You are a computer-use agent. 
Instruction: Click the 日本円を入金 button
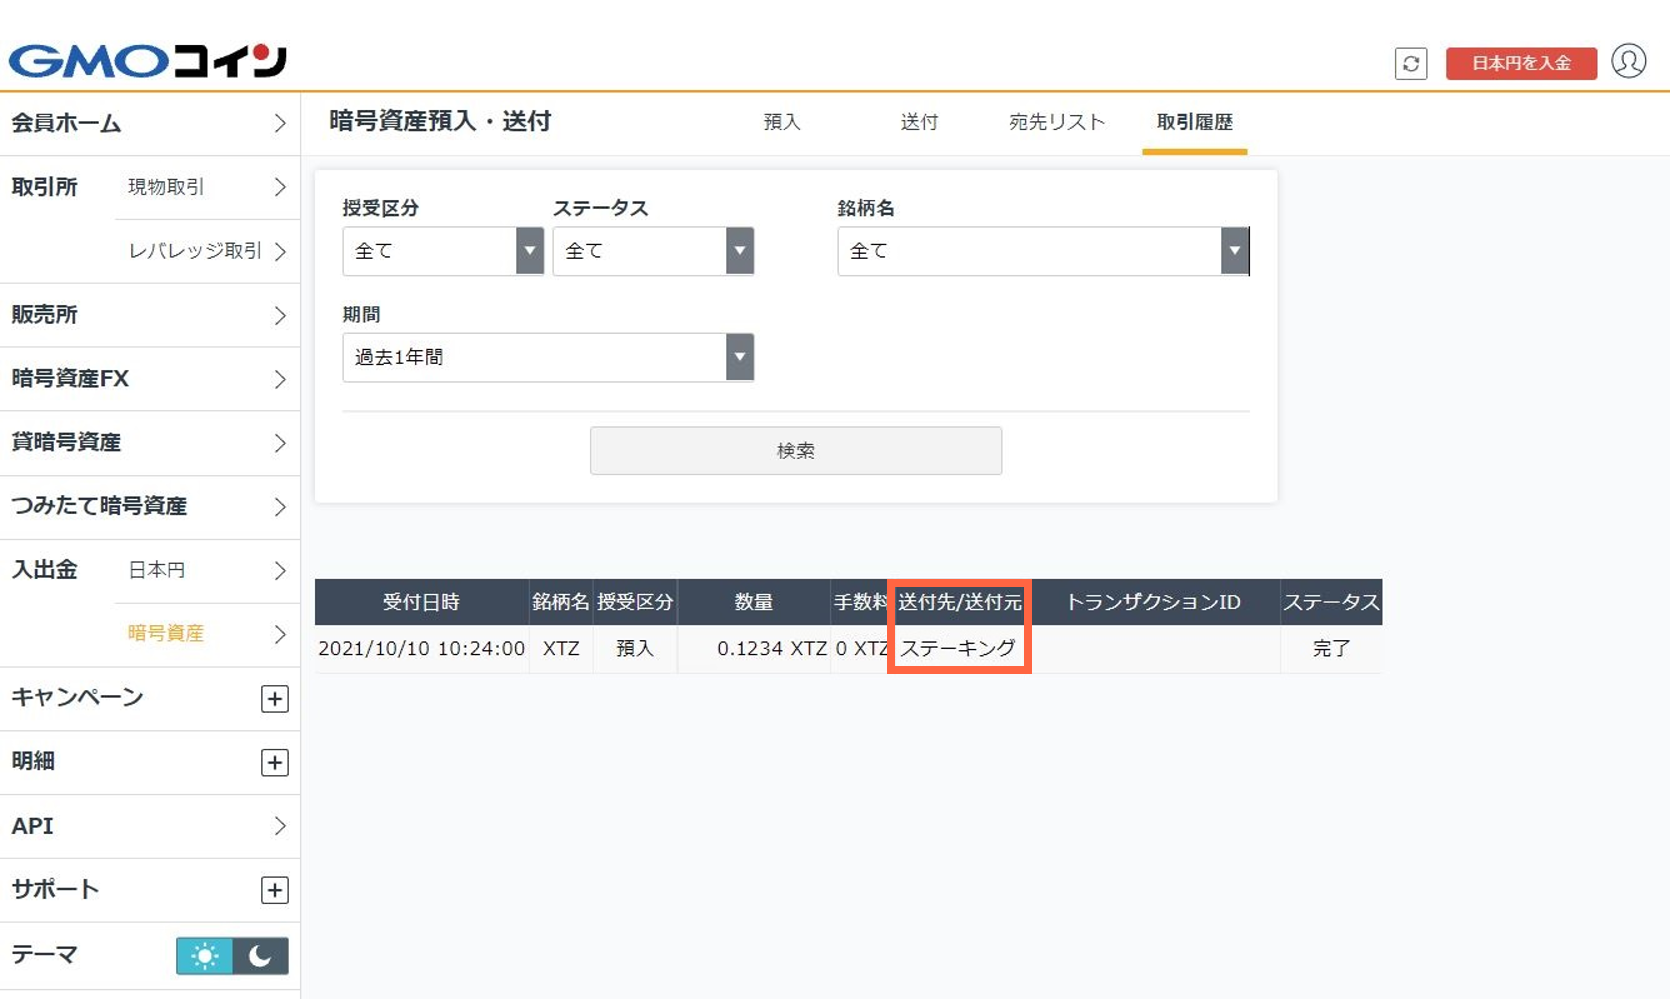pyautogui.click(x=1521, y=62)
